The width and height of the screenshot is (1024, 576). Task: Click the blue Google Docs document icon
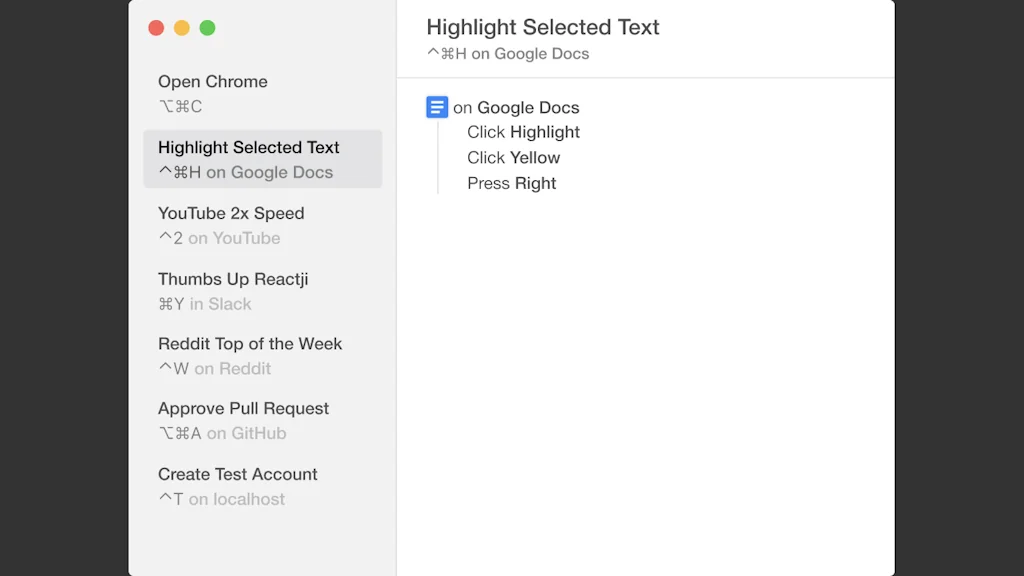click(x=437, y=107)
